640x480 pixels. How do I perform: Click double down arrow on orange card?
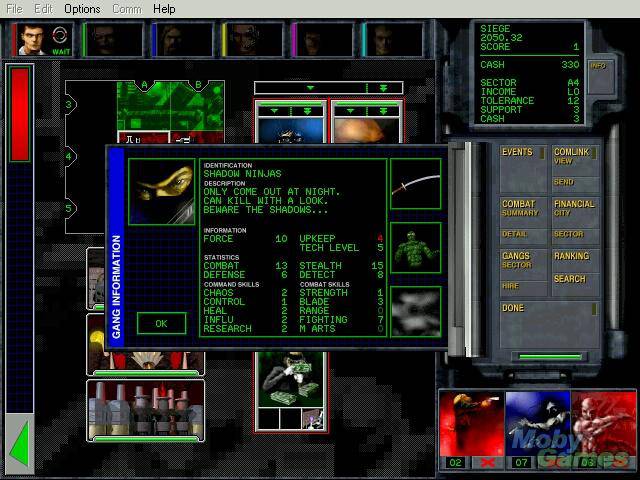383,111
